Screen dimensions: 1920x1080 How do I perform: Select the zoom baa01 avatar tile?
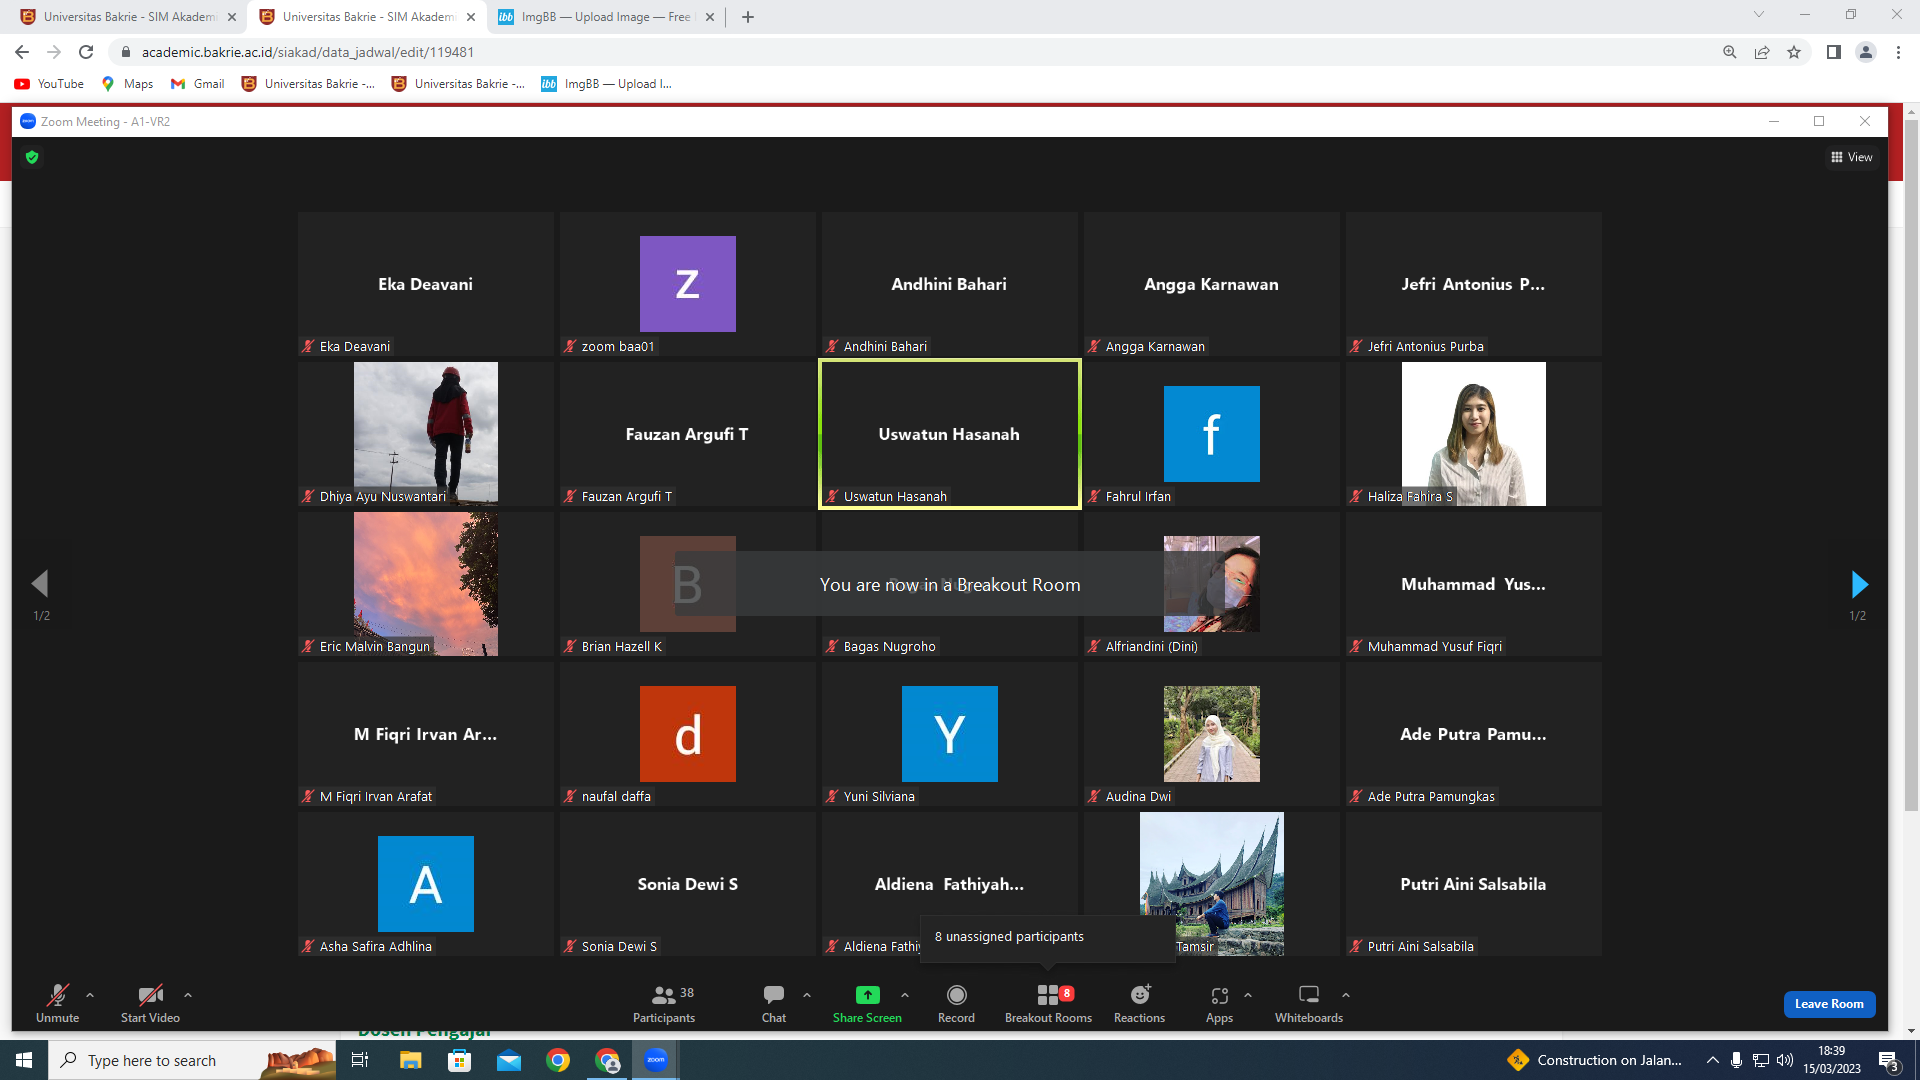tap(688, 284)
